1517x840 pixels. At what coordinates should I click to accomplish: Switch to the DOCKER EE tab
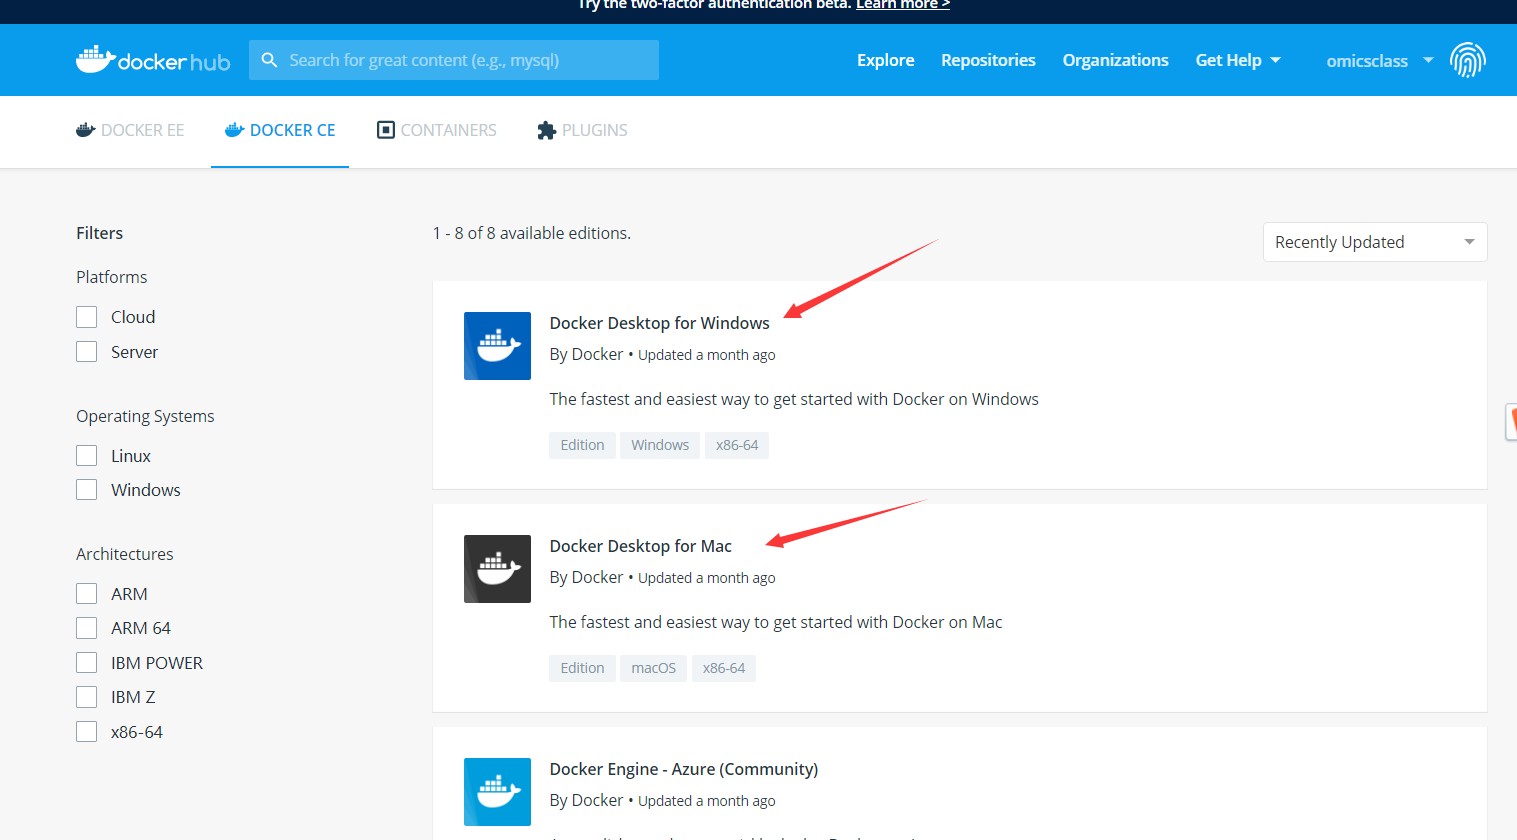(x=130, y=130)
